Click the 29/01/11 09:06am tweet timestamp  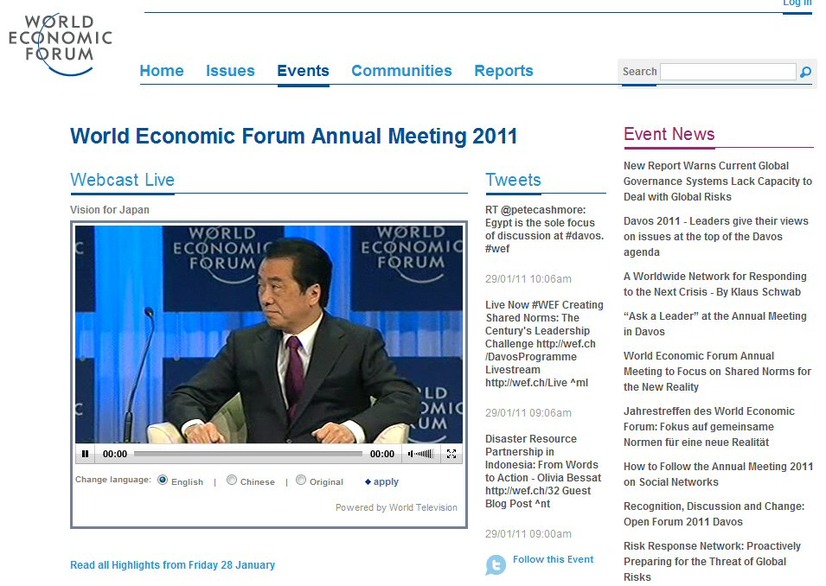528,413
